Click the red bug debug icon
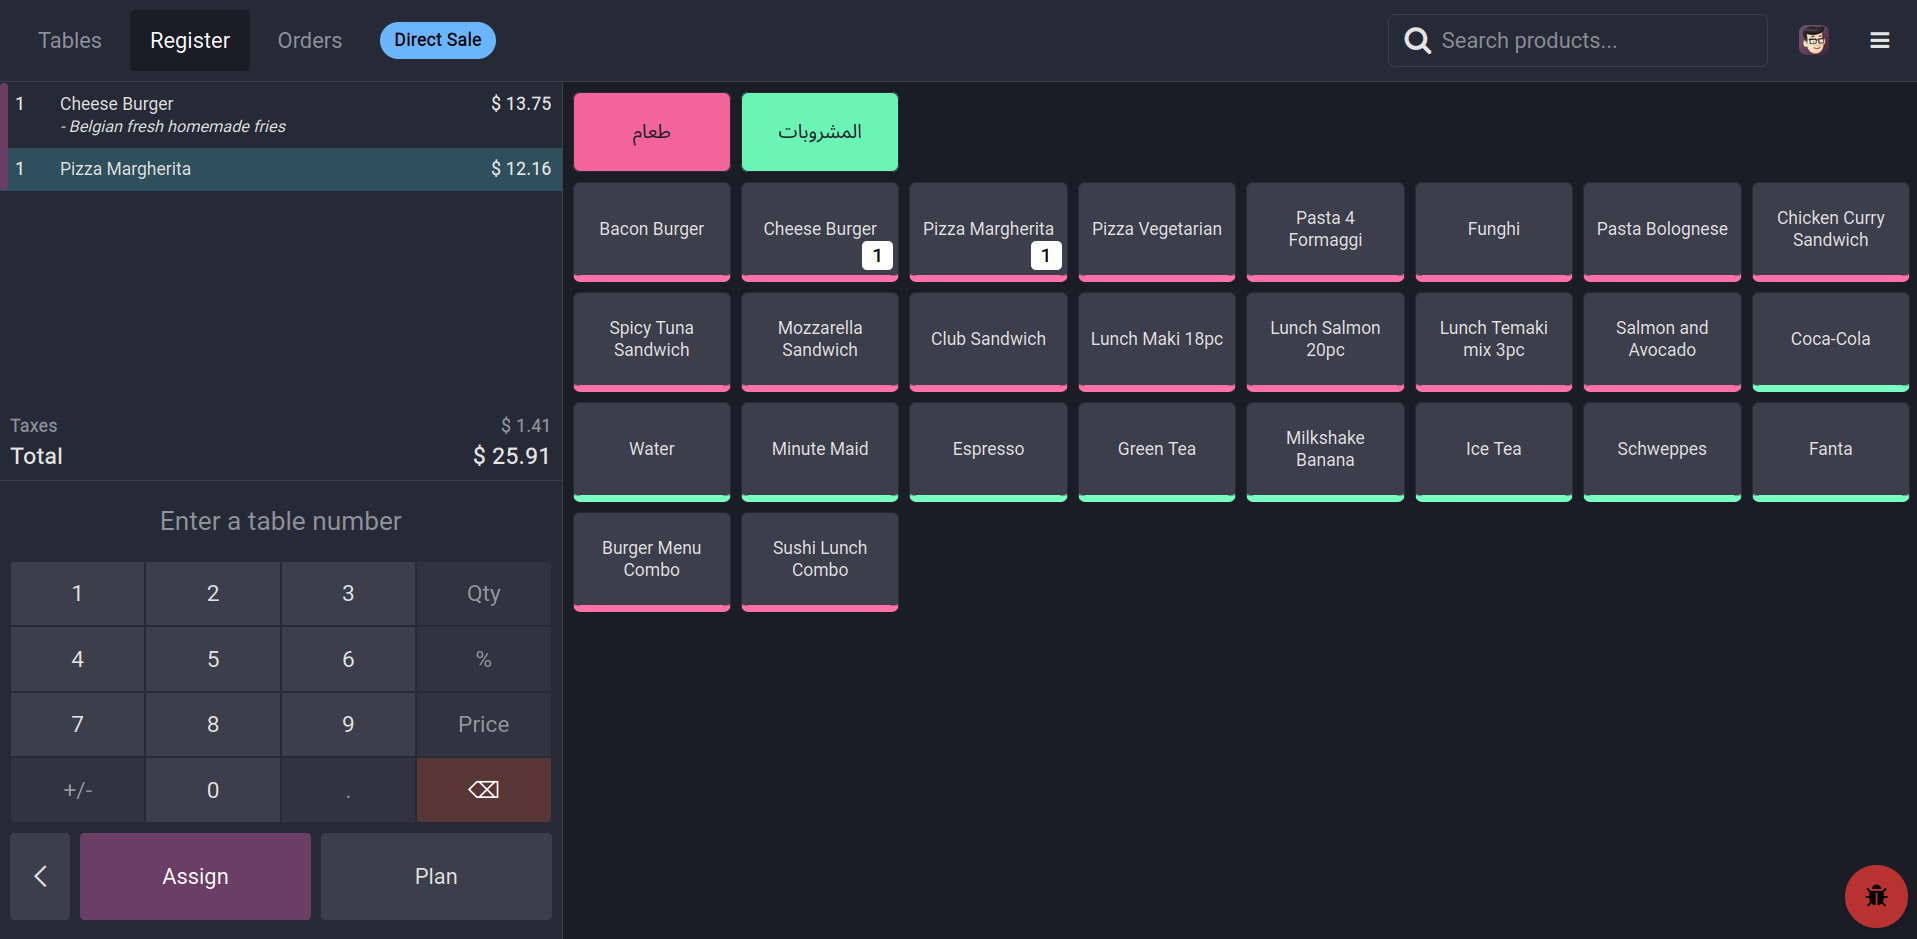Screen dimensions: 1917x939 point(1875,896)
